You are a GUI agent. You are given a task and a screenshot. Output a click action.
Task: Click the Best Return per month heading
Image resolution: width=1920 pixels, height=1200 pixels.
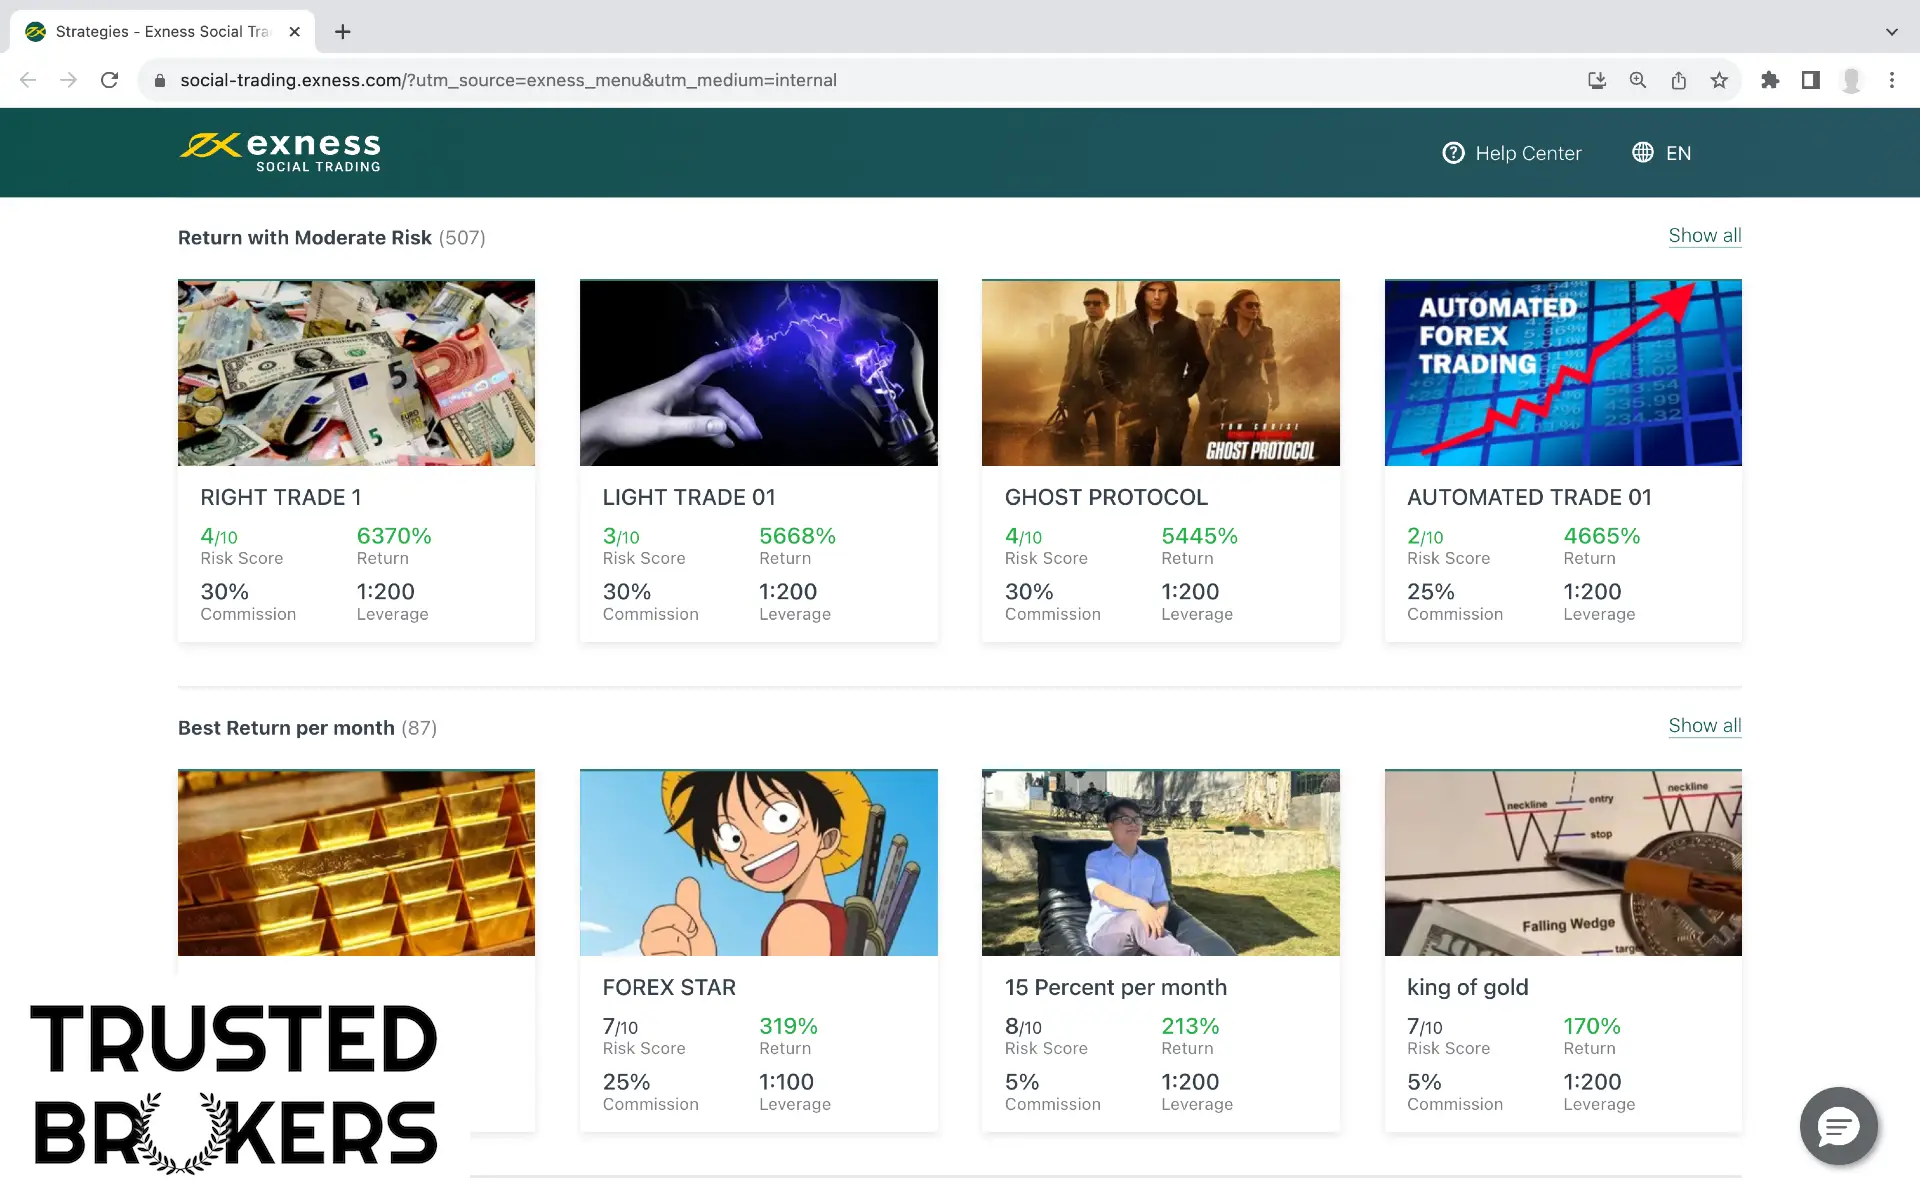tap(286, 728)
